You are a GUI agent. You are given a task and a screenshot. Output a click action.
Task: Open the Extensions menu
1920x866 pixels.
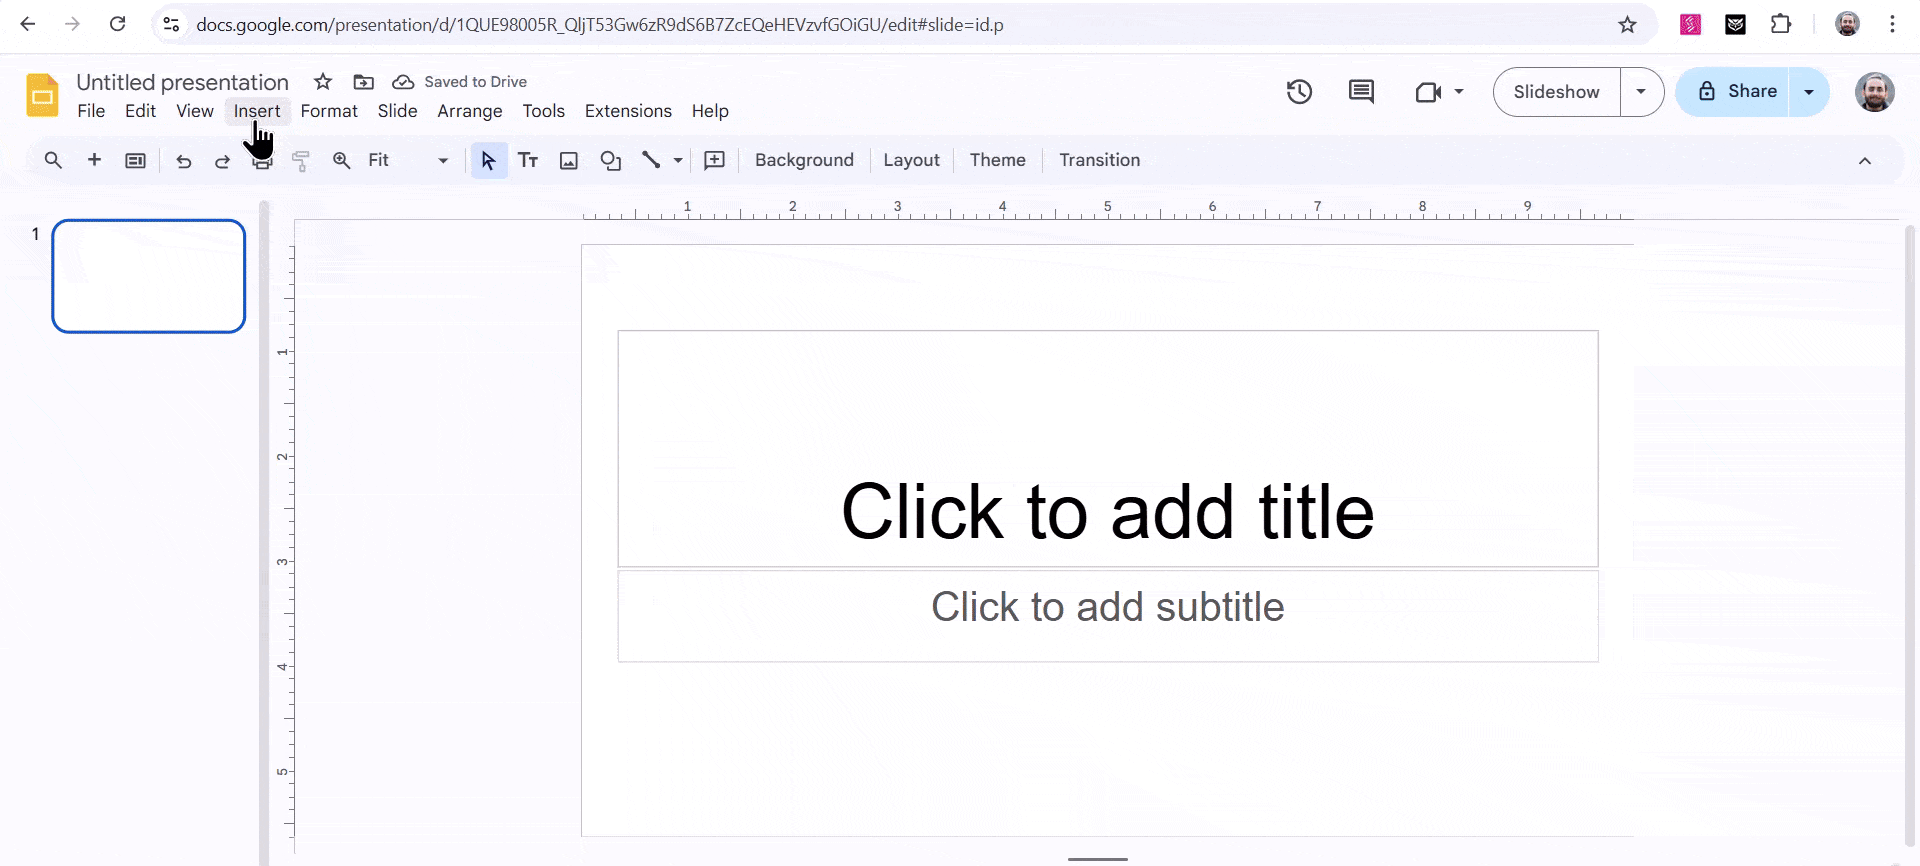628,111
